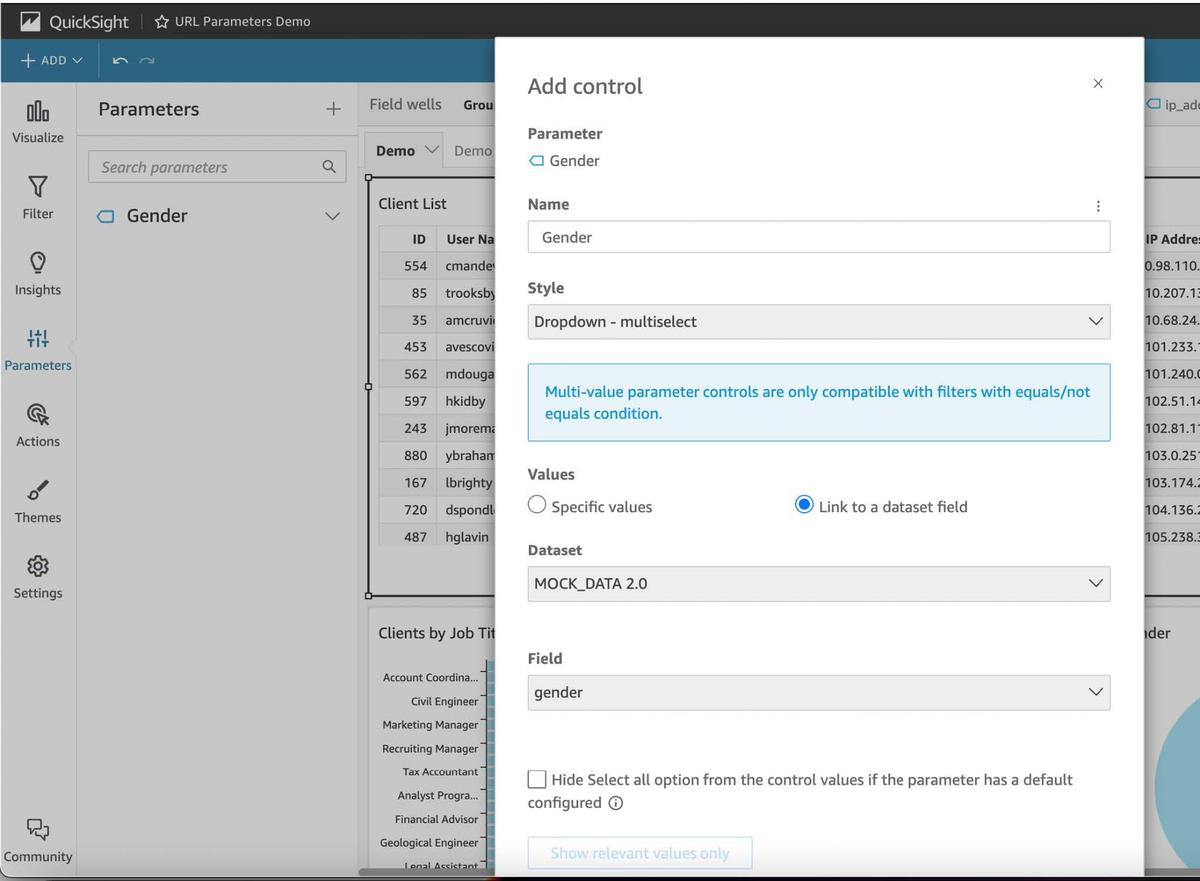Image resolution: width=1200 pixels, height=881 pixels.
Task: Open the Filter panel icon
Action: pyautogui.click(x=37, y=187)
